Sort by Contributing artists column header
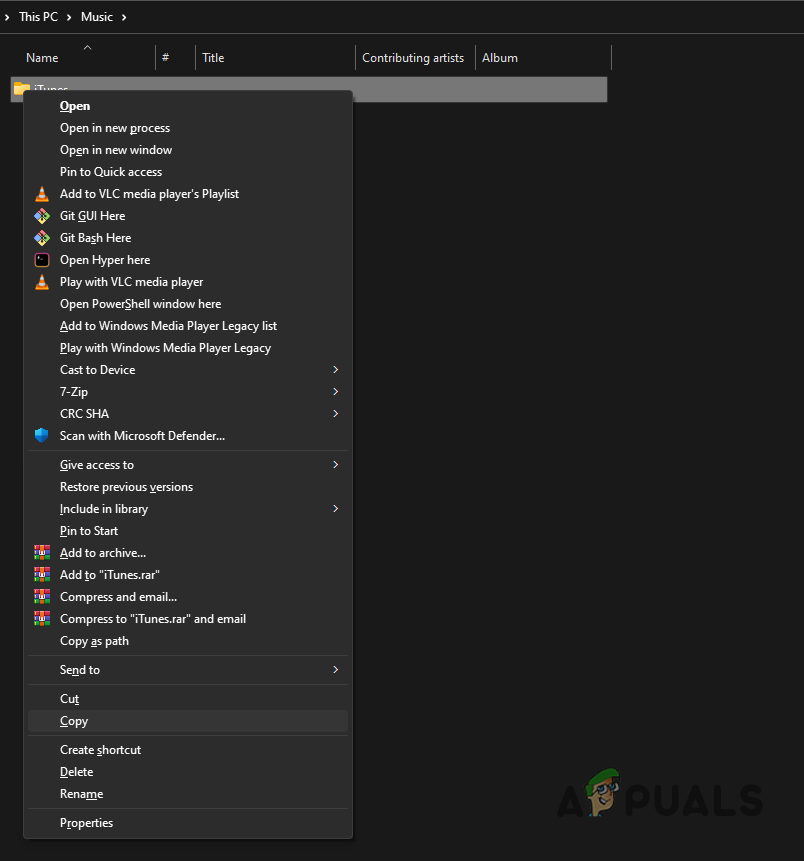 pos(415,58)
